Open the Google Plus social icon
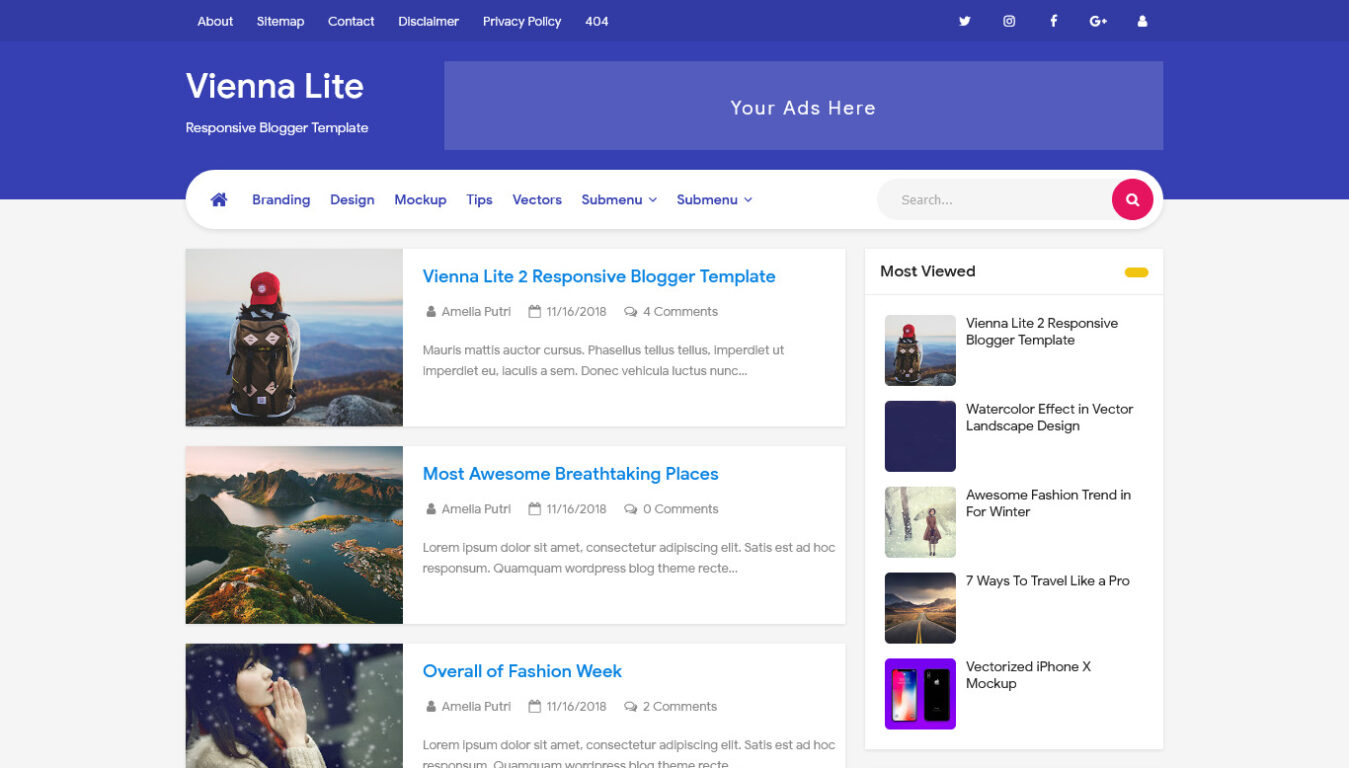The image size is (1349, 768). click(1098, 21)
